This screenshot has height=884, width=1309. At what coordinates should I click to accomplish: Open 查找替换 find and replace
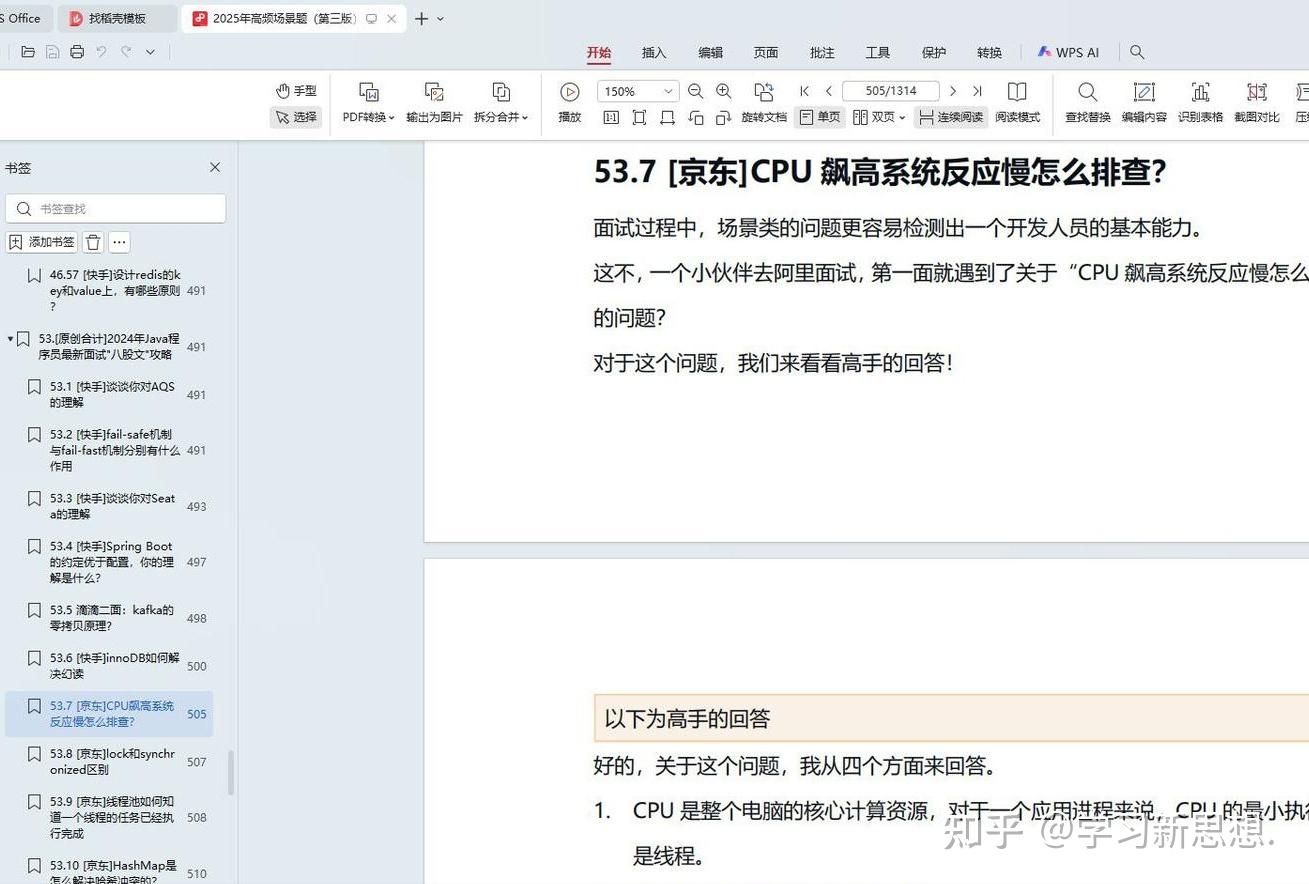coord(1088,103)
